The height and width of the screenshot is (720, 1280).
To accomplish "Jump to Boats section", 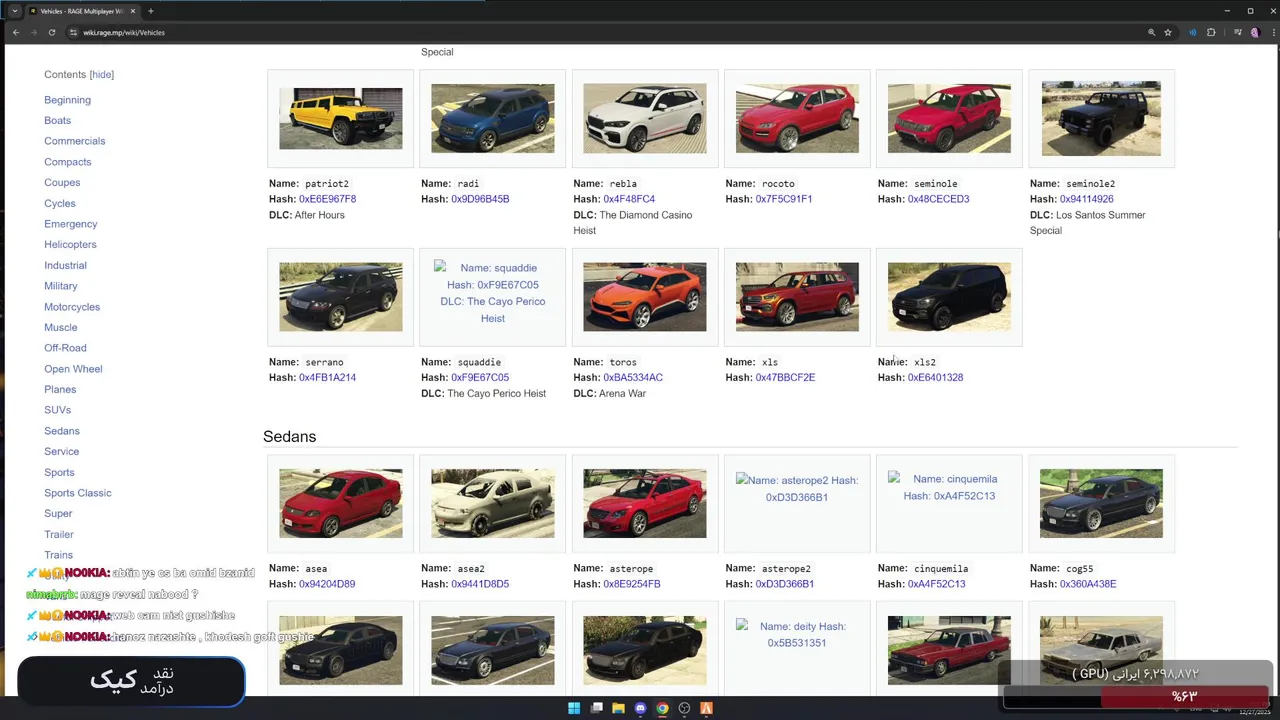I will [x=57, y=120].
